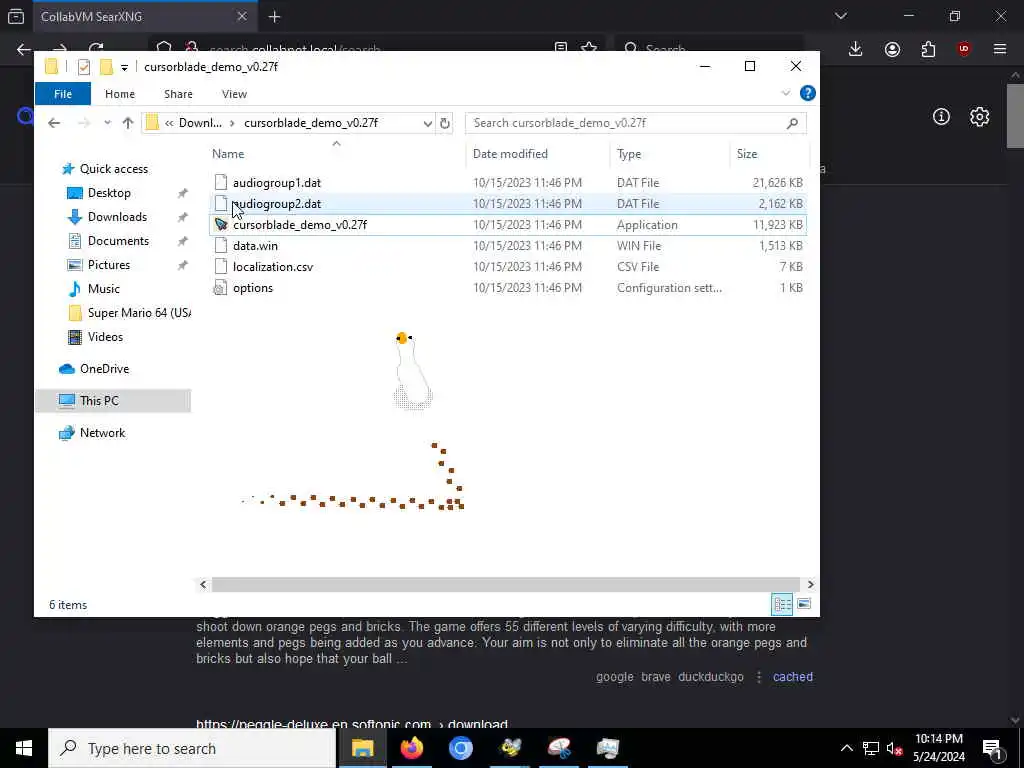
Task: Open the duckduckgo engine link
Action: [x=711, y=677]
